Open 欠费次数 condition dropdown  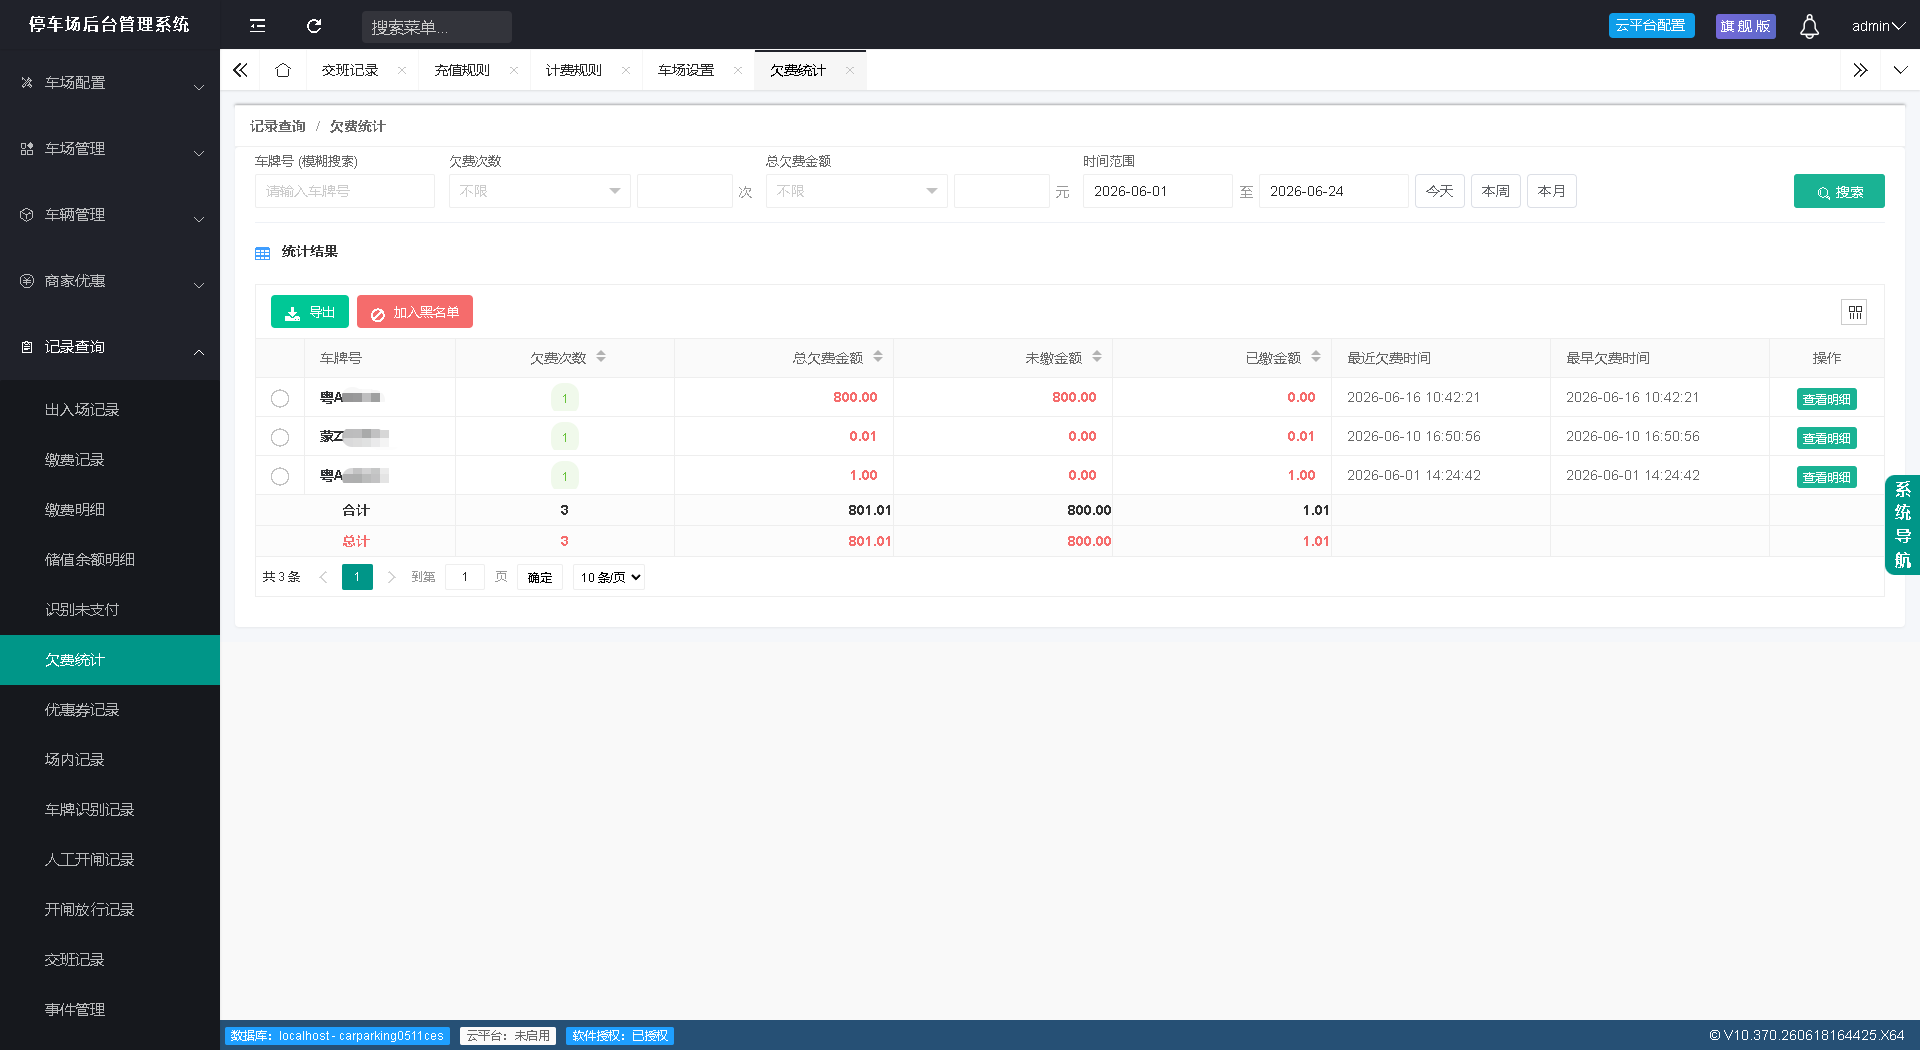tap(540, 191)
